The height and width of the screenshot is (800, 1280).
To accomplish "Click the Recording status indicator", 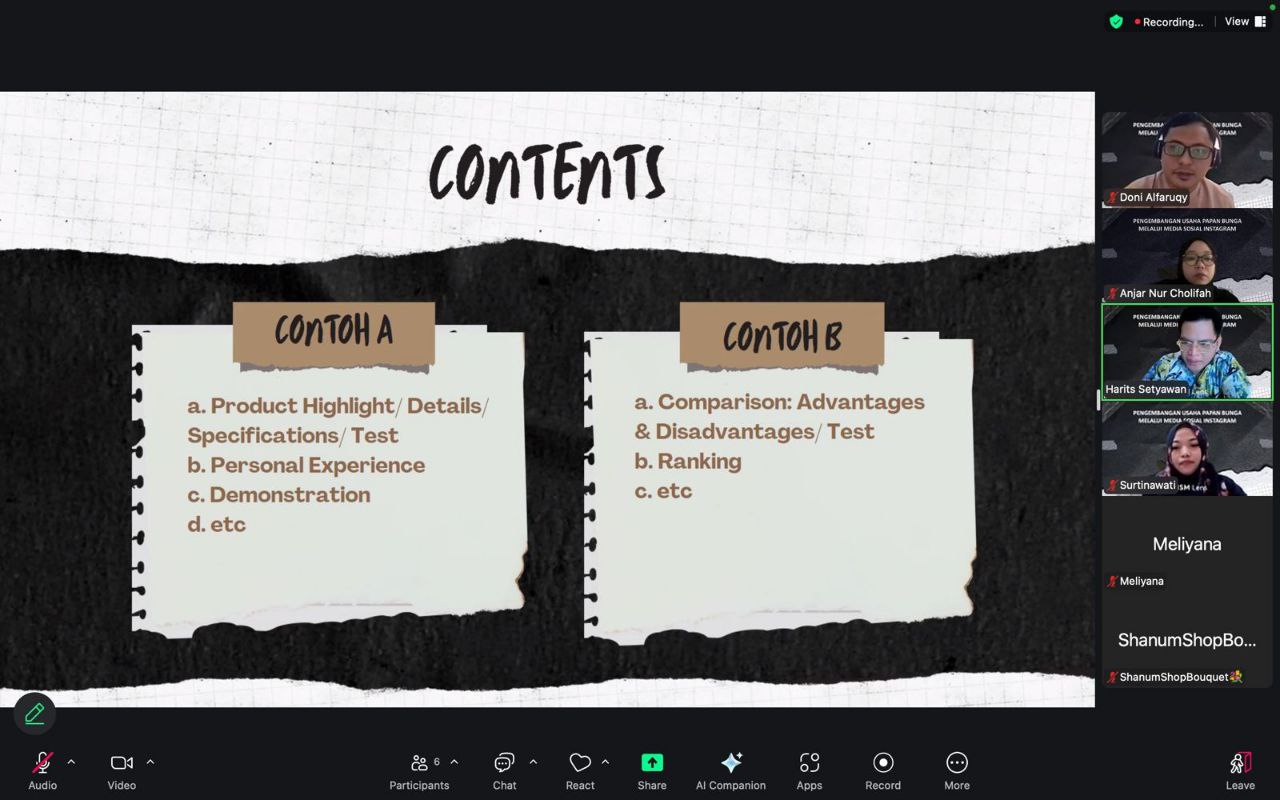I will [x=1168, y=22].
